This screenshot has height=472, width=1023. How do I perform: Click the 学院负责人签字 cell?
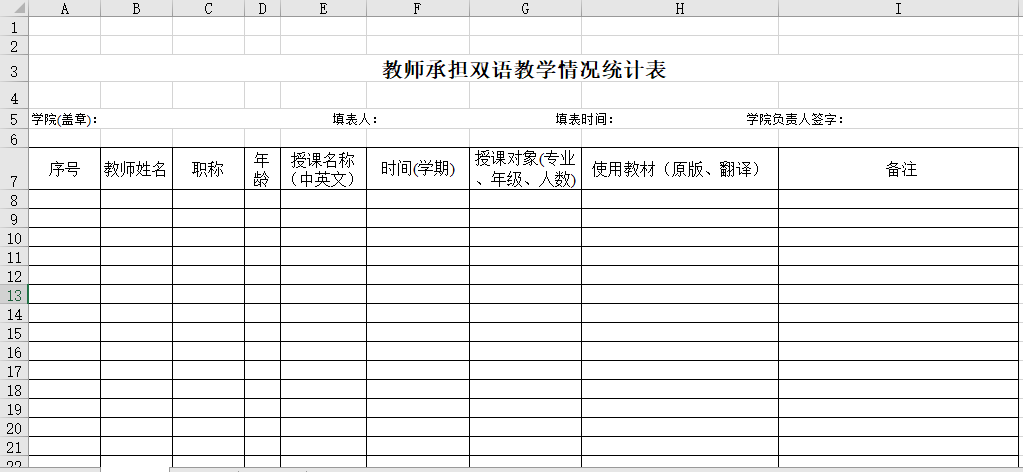(x=795, y=119)
